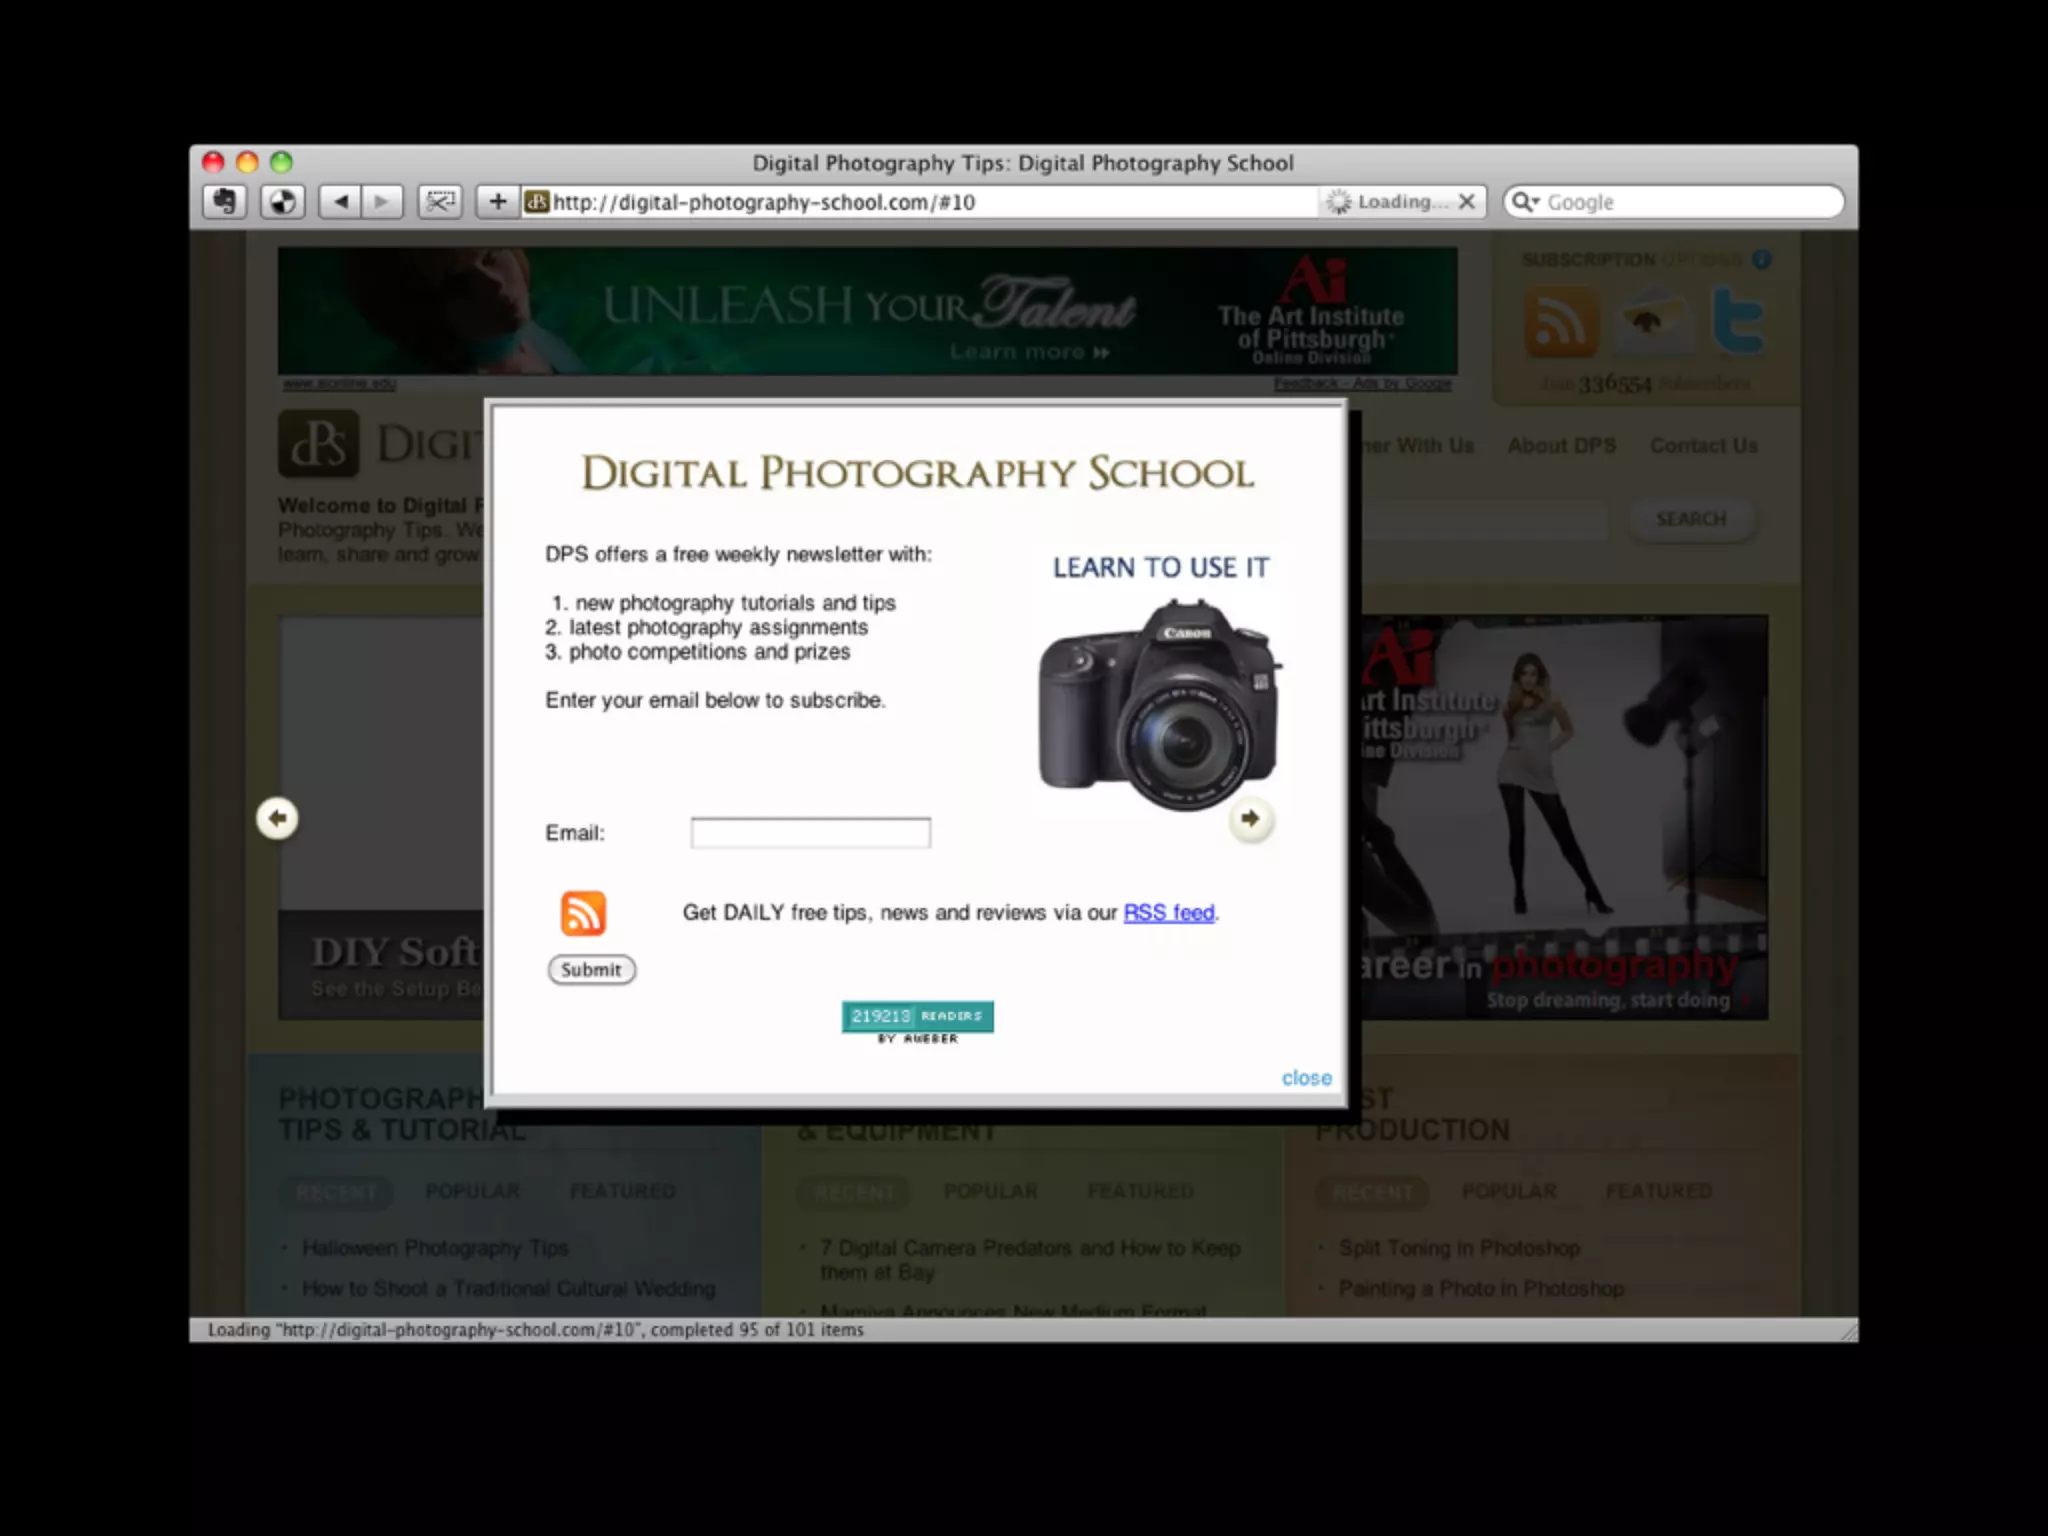Click the browser forward arrow

point(382,202)
